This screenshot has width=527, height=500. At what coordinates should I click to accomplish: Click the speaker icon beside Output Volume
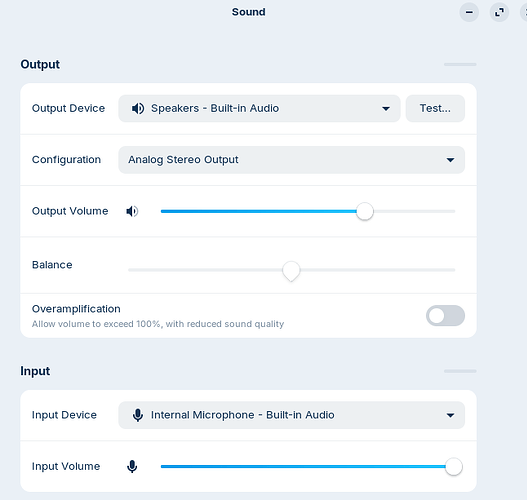coord(132,211)
